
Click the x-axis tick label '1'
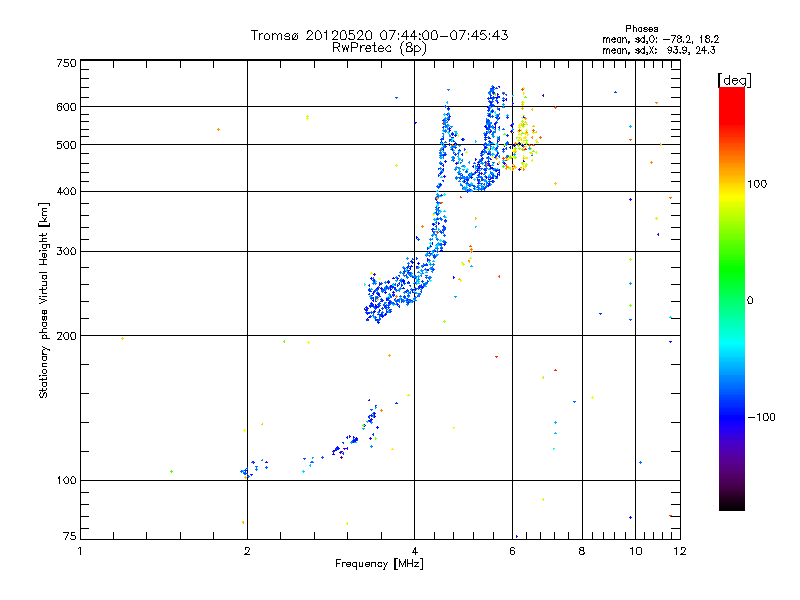click(80, 551)
